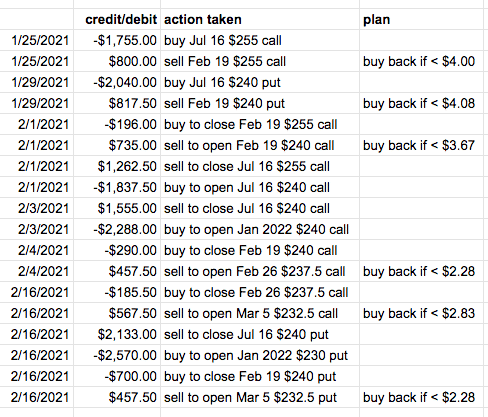Click the 'buy back if < $3.67' cell
The height and width of the screenshot is (417, 488).
(421, 145)
